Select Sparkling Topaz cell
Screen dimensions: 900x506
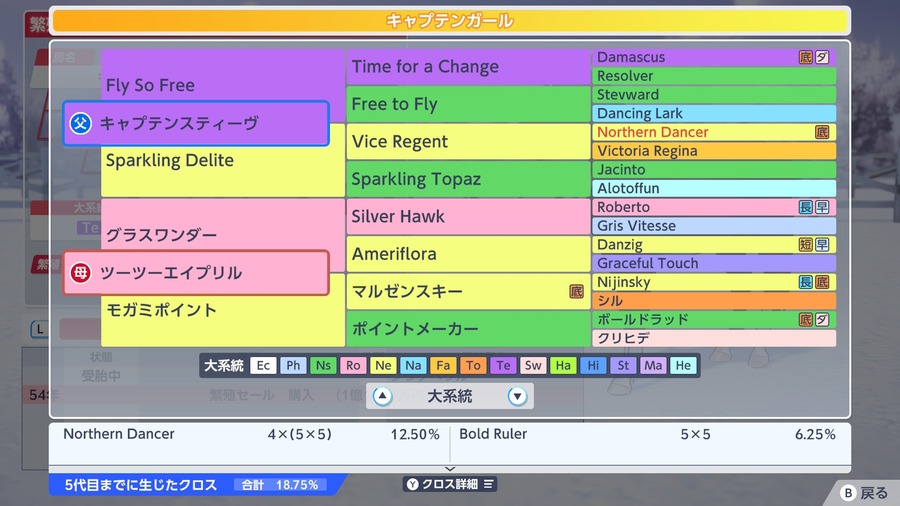pyautogui.click(x=468, y=179)
